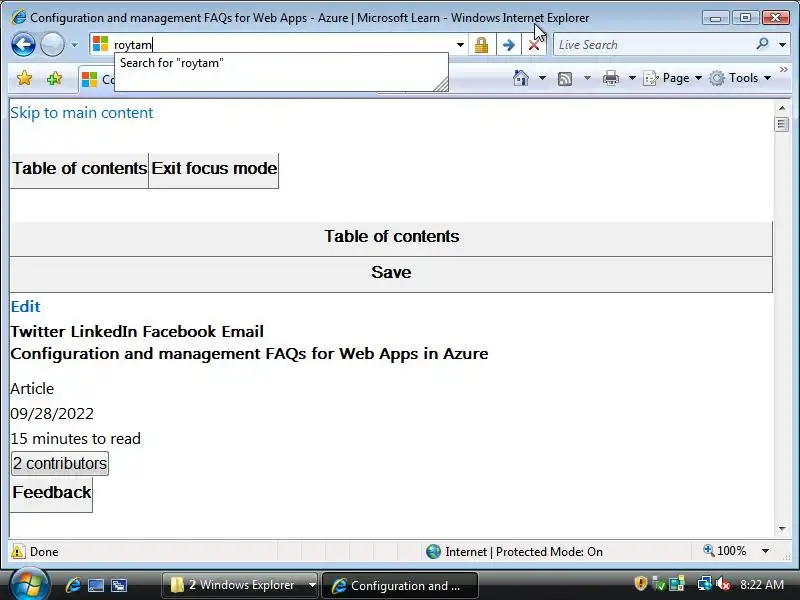The image size is (800, 600).
Task: Click the page scrollbar down arrow
Action: coord(782,529)
